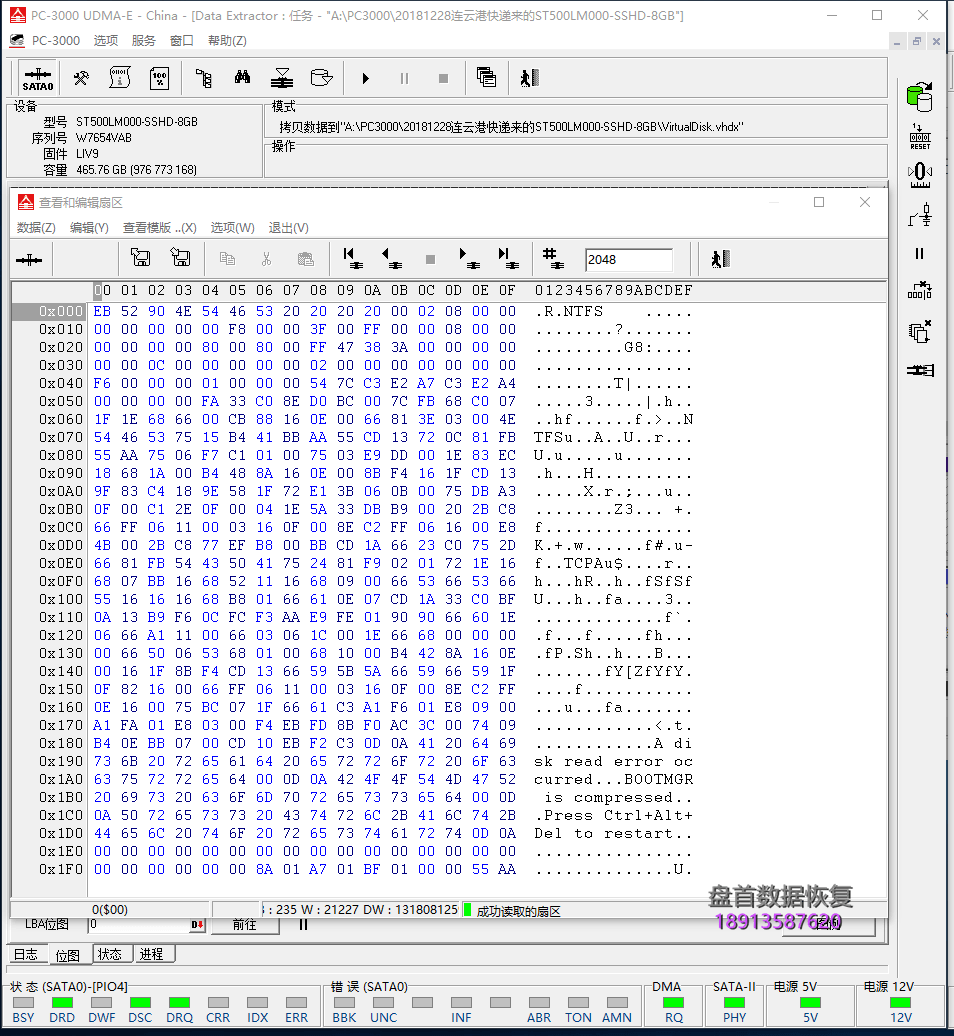Click the '.R.NTFS' ASCII text in first row
The height and width of the screenshot is (1036, 954).
point(569,311)
